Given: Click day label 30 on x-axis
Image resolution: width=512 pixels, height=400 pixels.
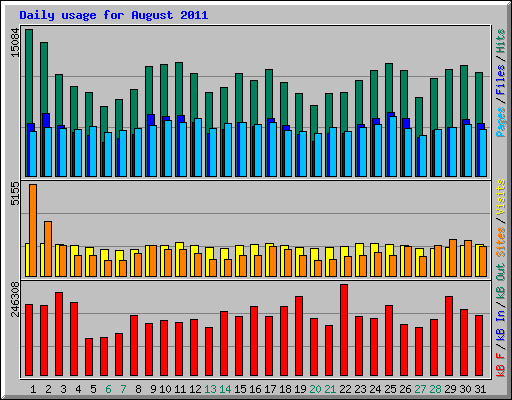Looking at the screenshot, I should coord(465,389).
